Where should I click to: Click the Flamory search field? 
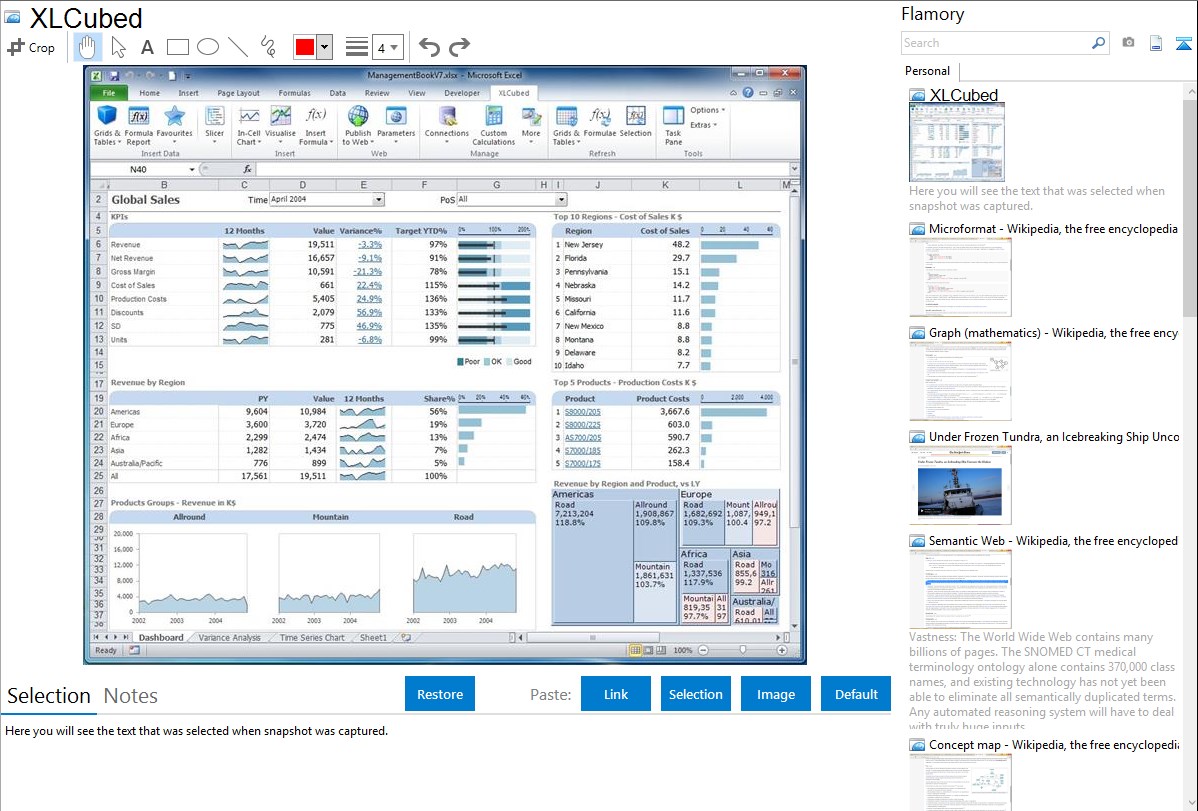[995, 43]
